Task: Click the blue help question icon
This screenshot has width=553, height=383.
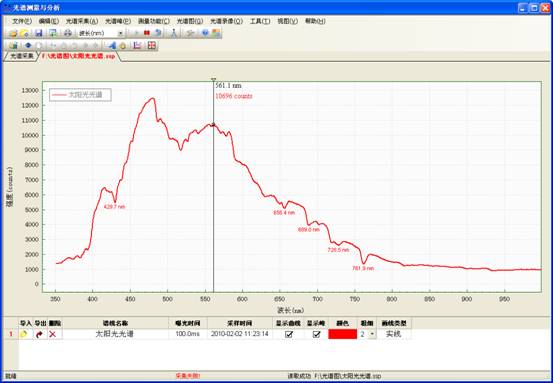Action: point(205,33)
